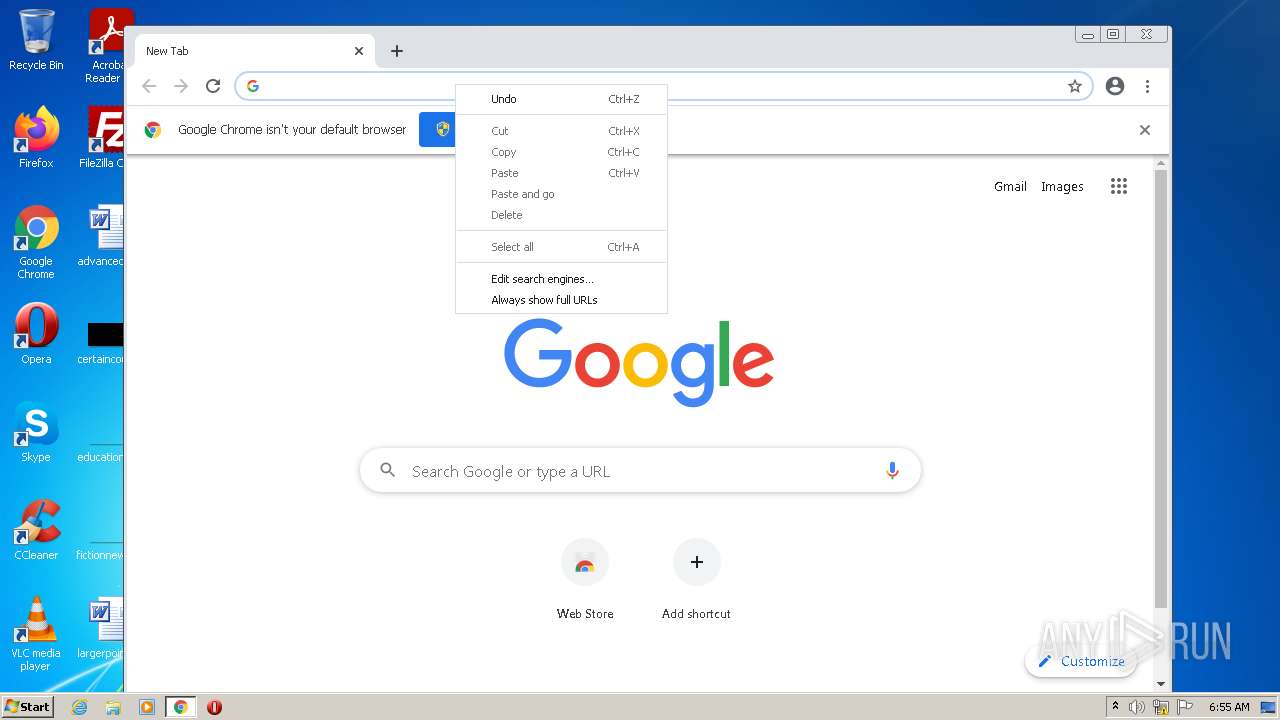Choose Paste in the context menu

pyautogui.click(x=561, y=173)
